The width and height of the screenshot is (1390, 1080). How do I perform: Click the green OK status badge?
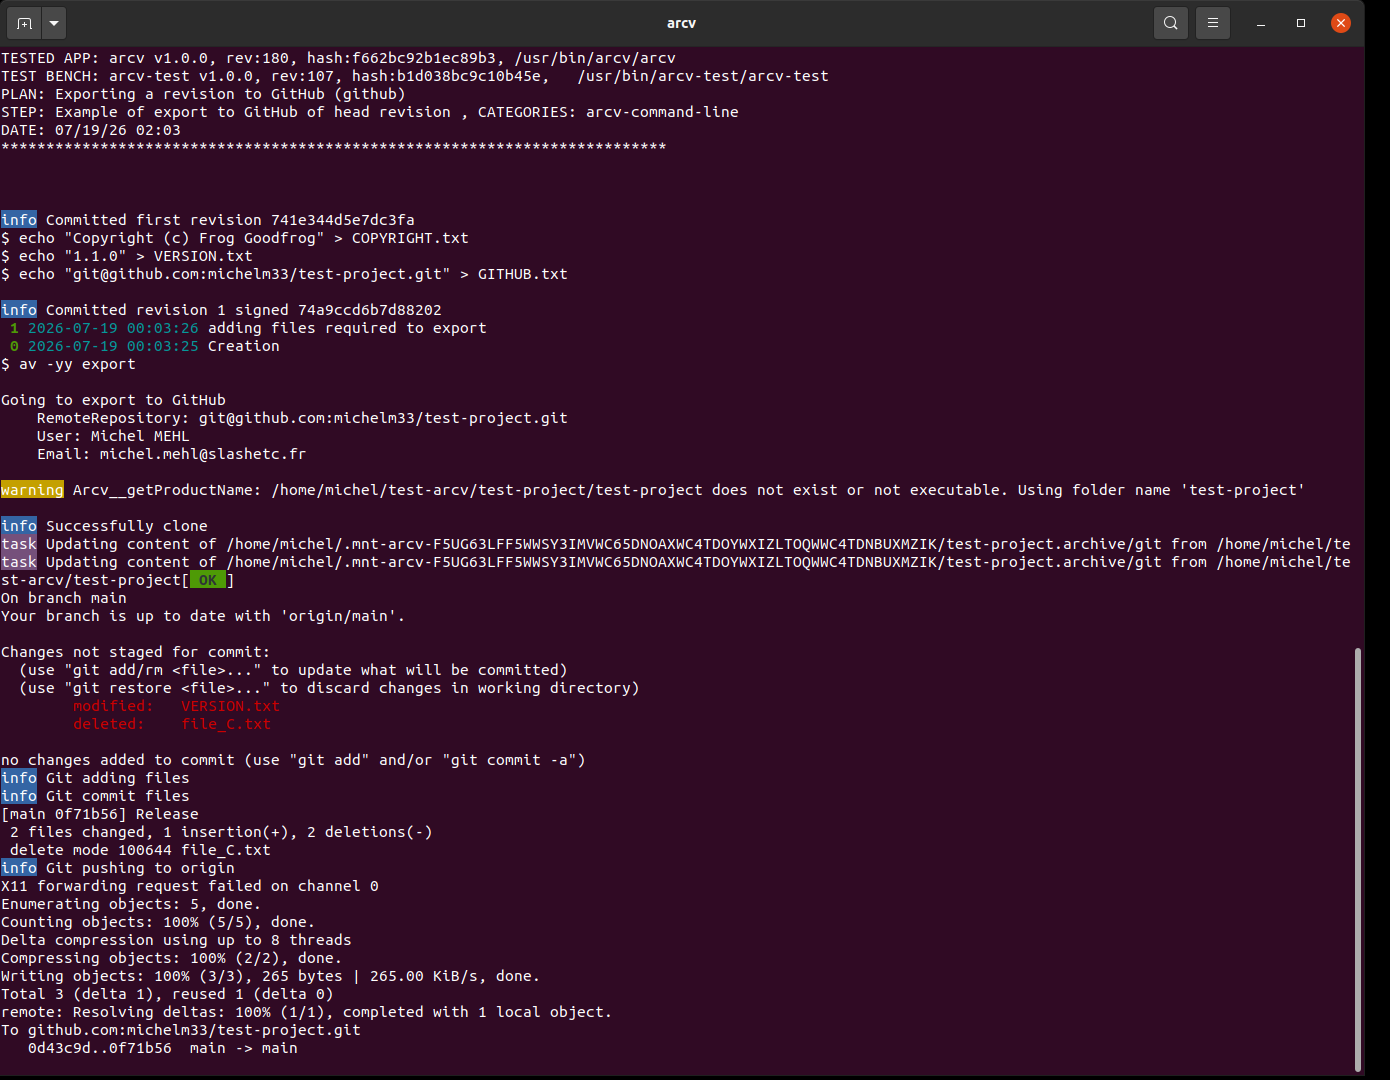[x=208, y=580]
